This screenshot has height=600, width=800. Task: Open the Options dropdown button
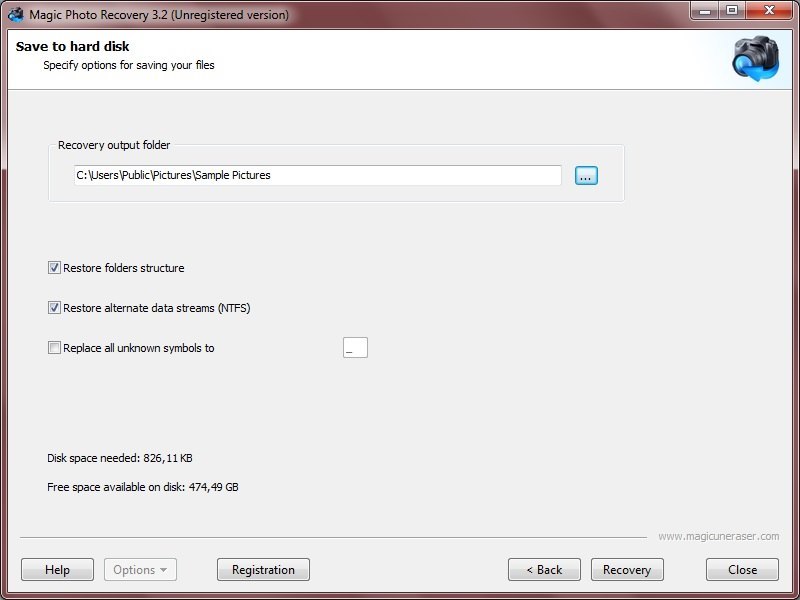140,569
